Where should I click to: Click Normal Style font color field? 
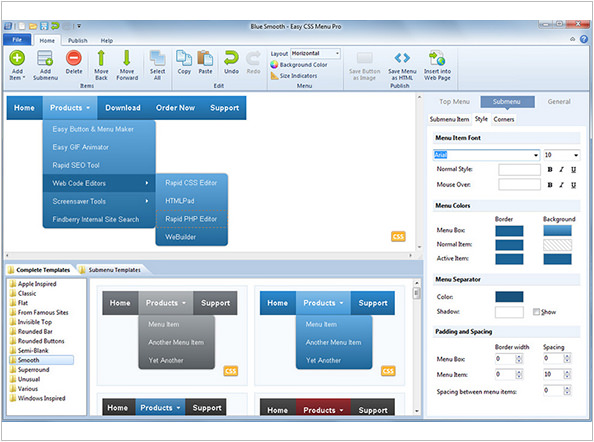tap(519, 170)
